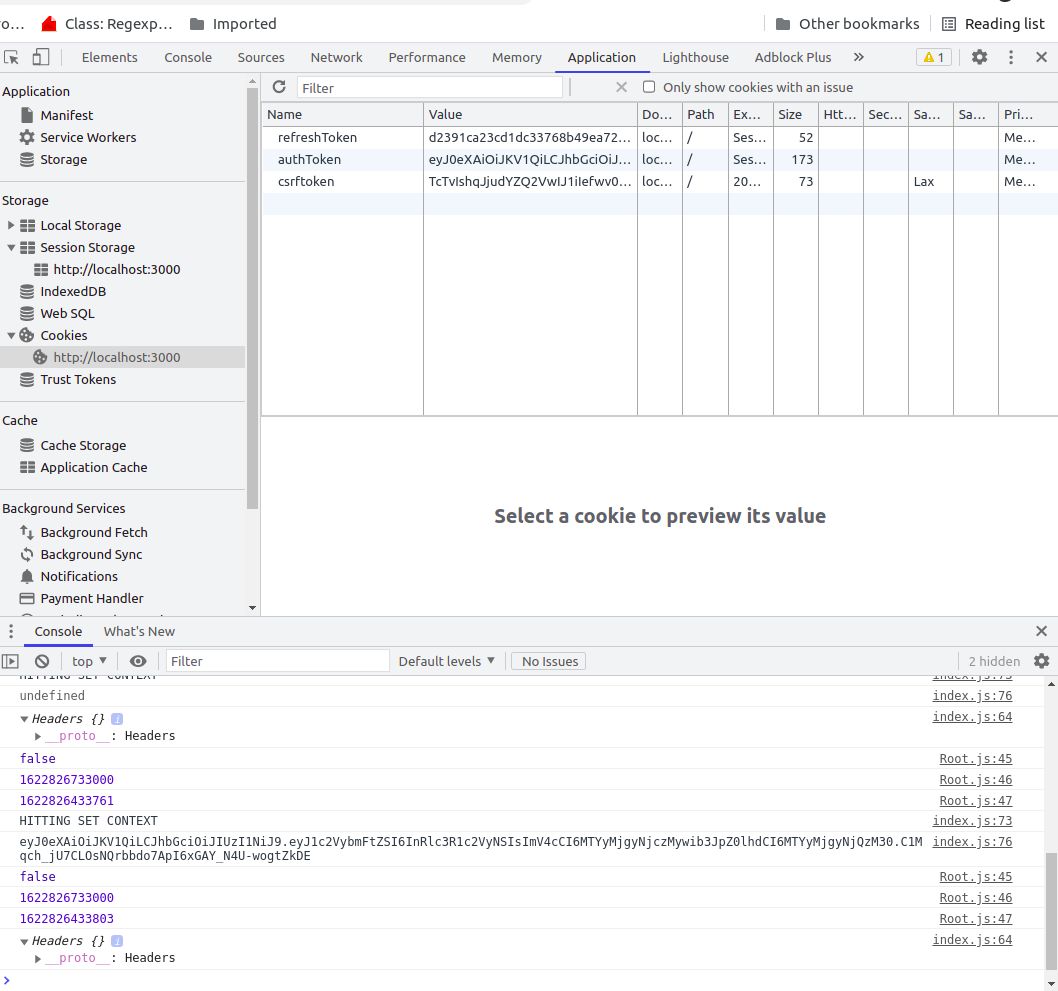Click the Manifest file icon
Image resolution: width=1058 pixels, height=991 pixels.
(27, 115)
